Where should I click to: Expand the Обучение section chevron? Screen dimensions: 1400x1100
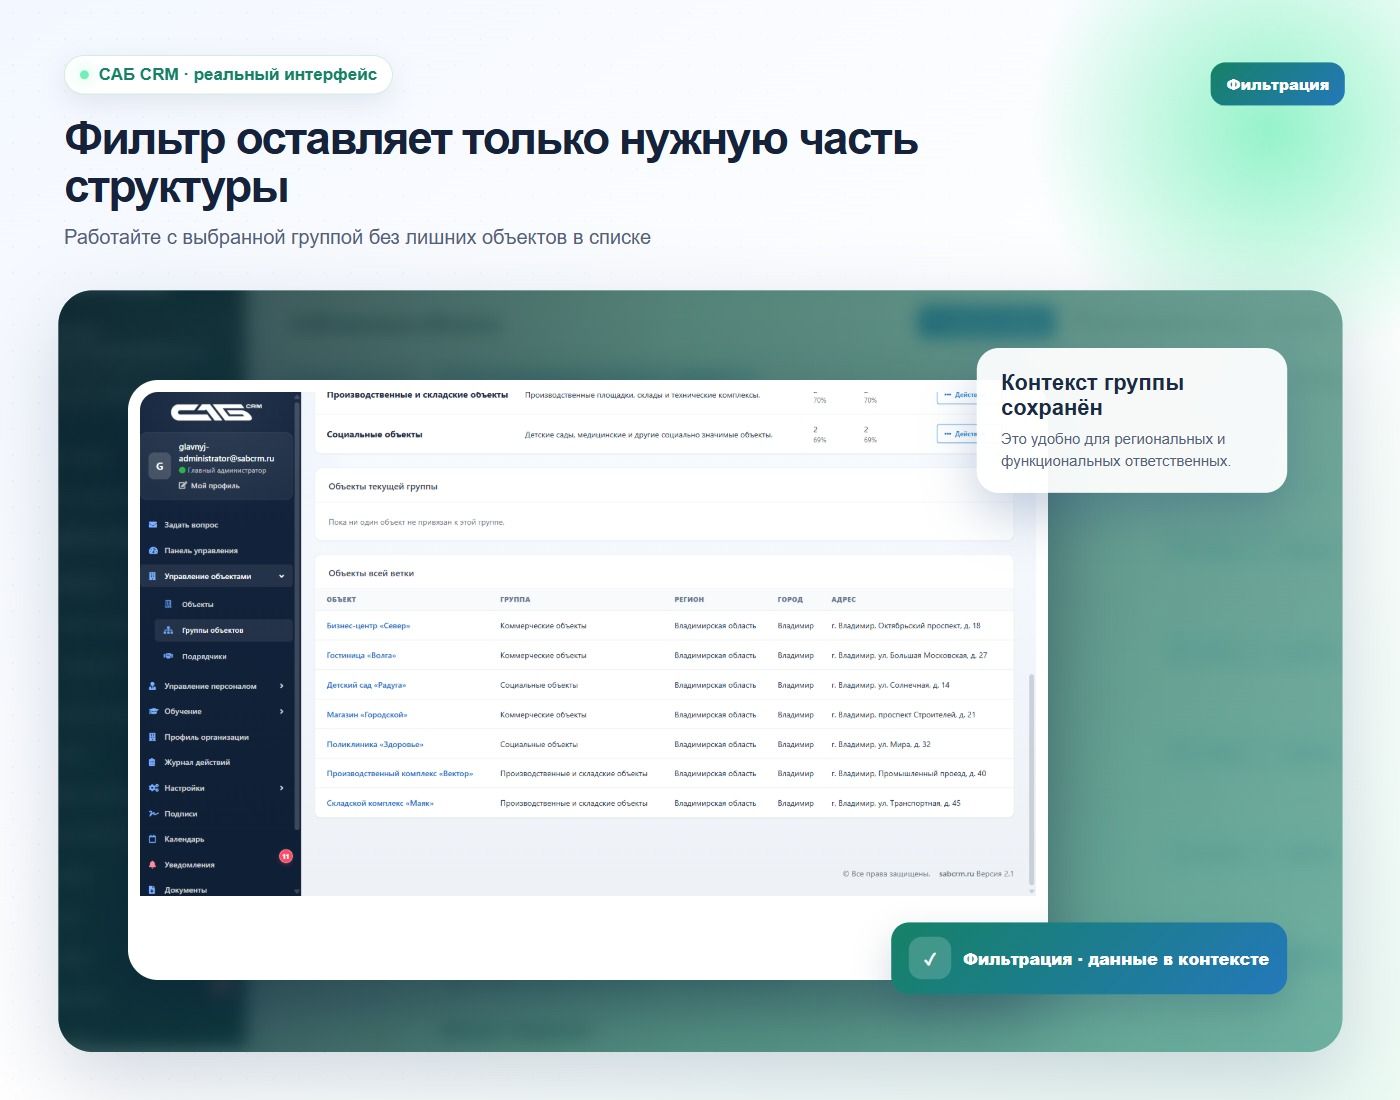(x=281, y=711)
